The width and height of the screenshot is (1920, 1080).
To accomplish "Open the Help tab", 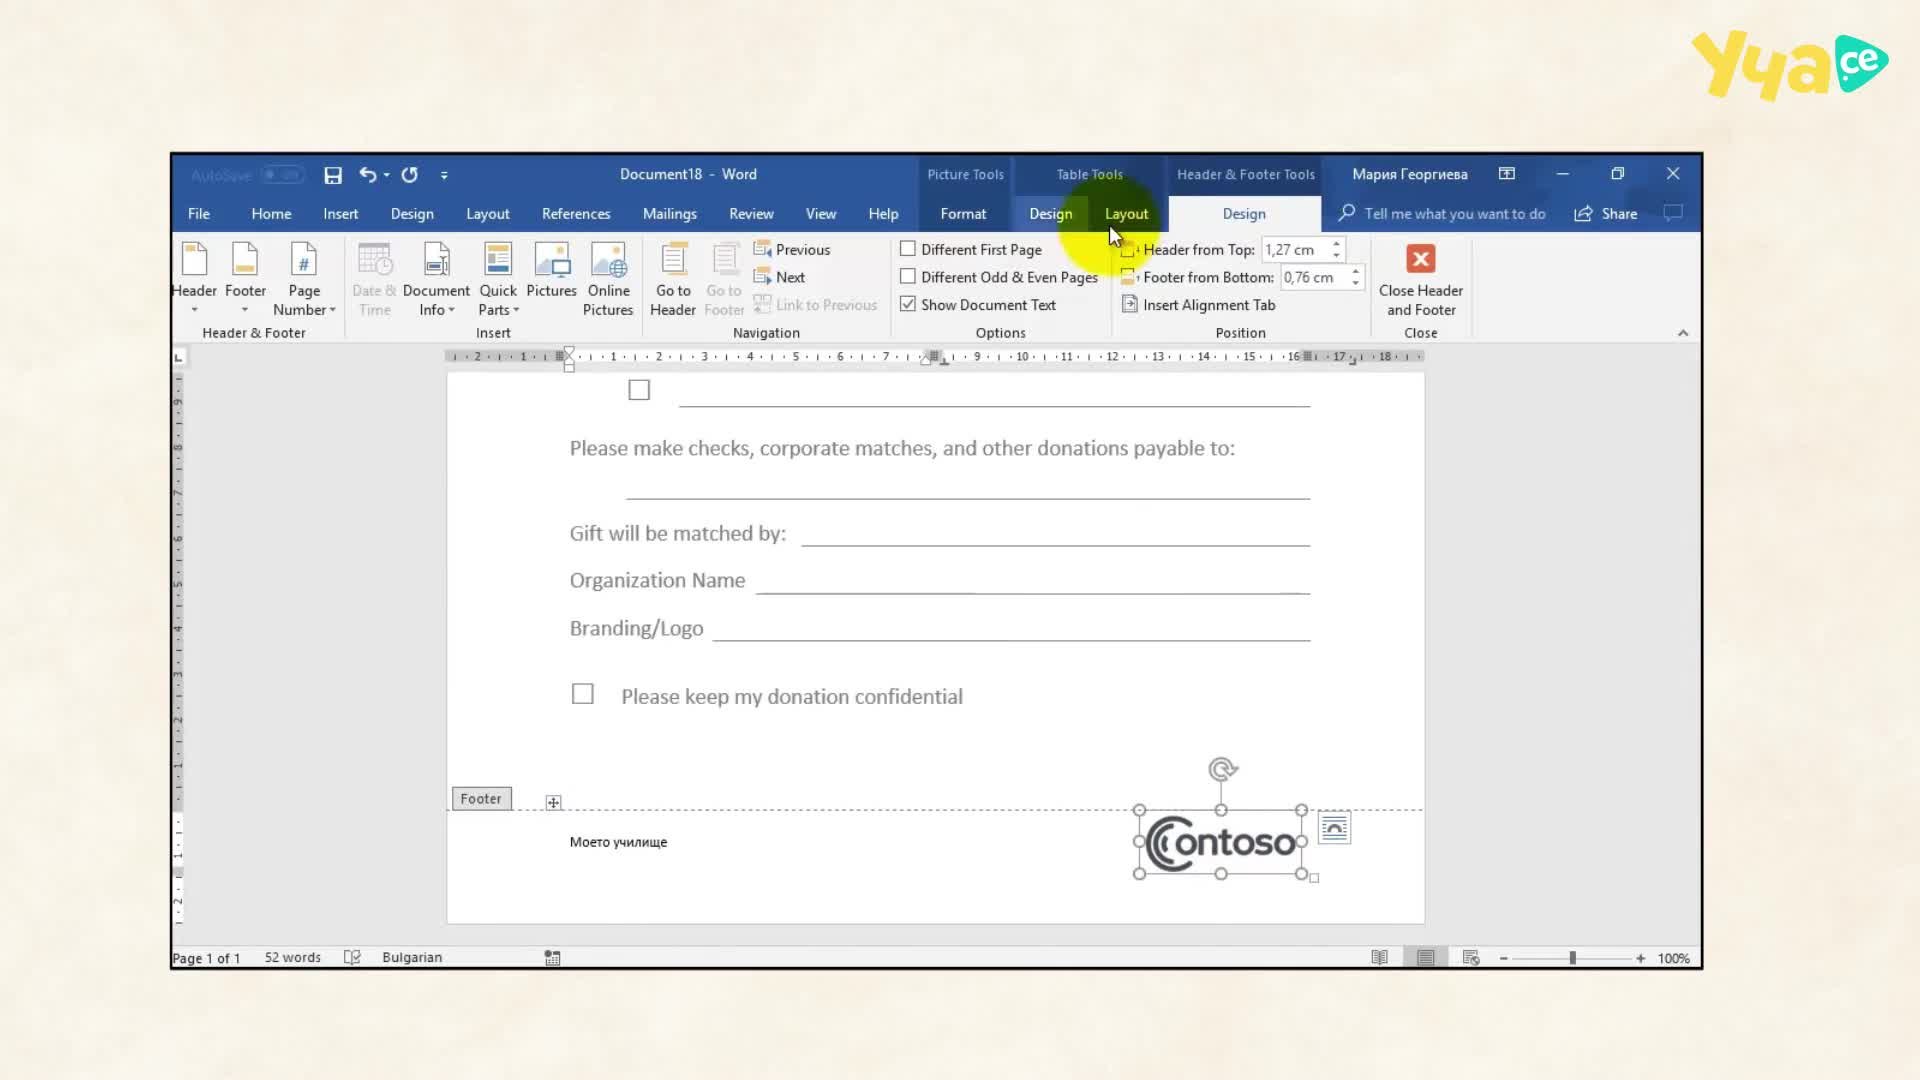I will [x=883, y=214].
